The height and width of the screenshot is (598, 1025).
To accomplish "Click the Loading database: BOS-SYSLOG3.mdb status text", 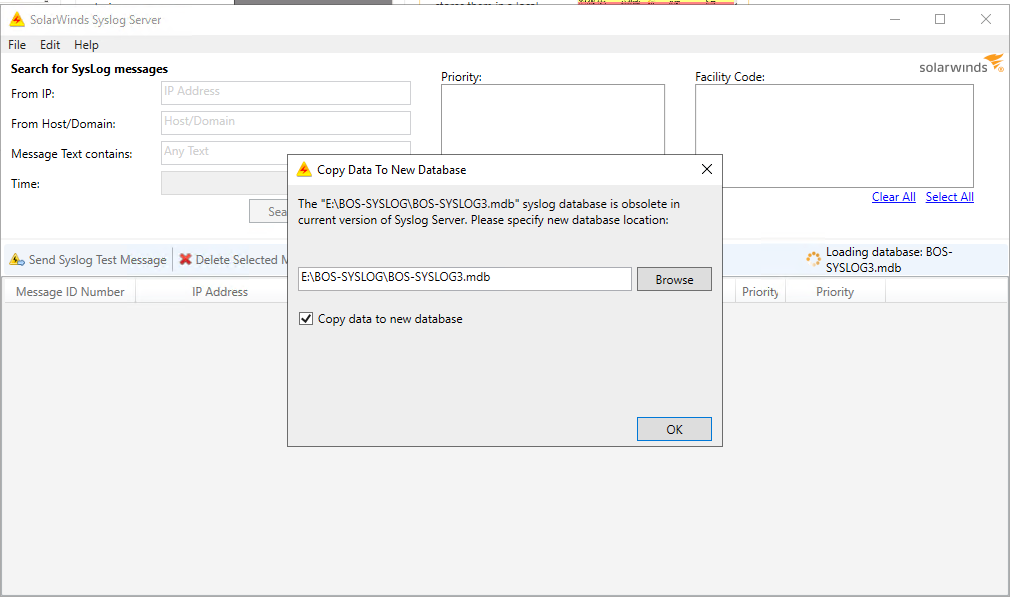I will point(889,259).
